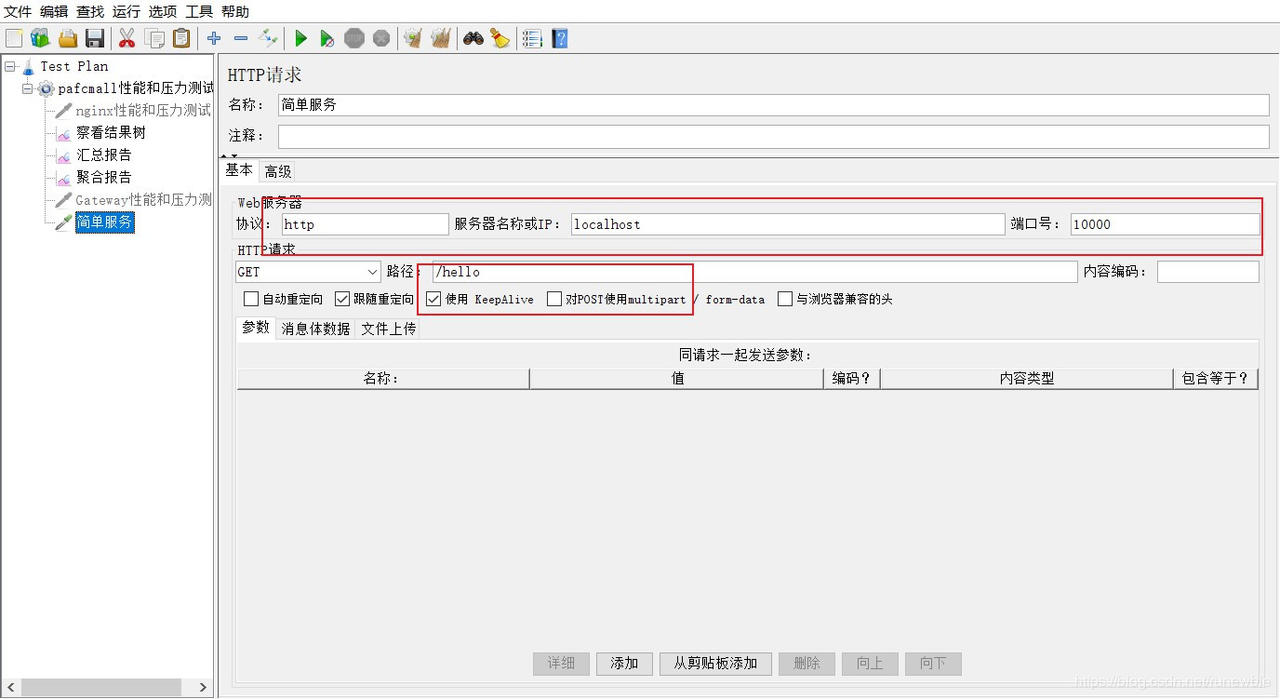
Task: Click the Paste clipboard icon
Action: [181, 38]
